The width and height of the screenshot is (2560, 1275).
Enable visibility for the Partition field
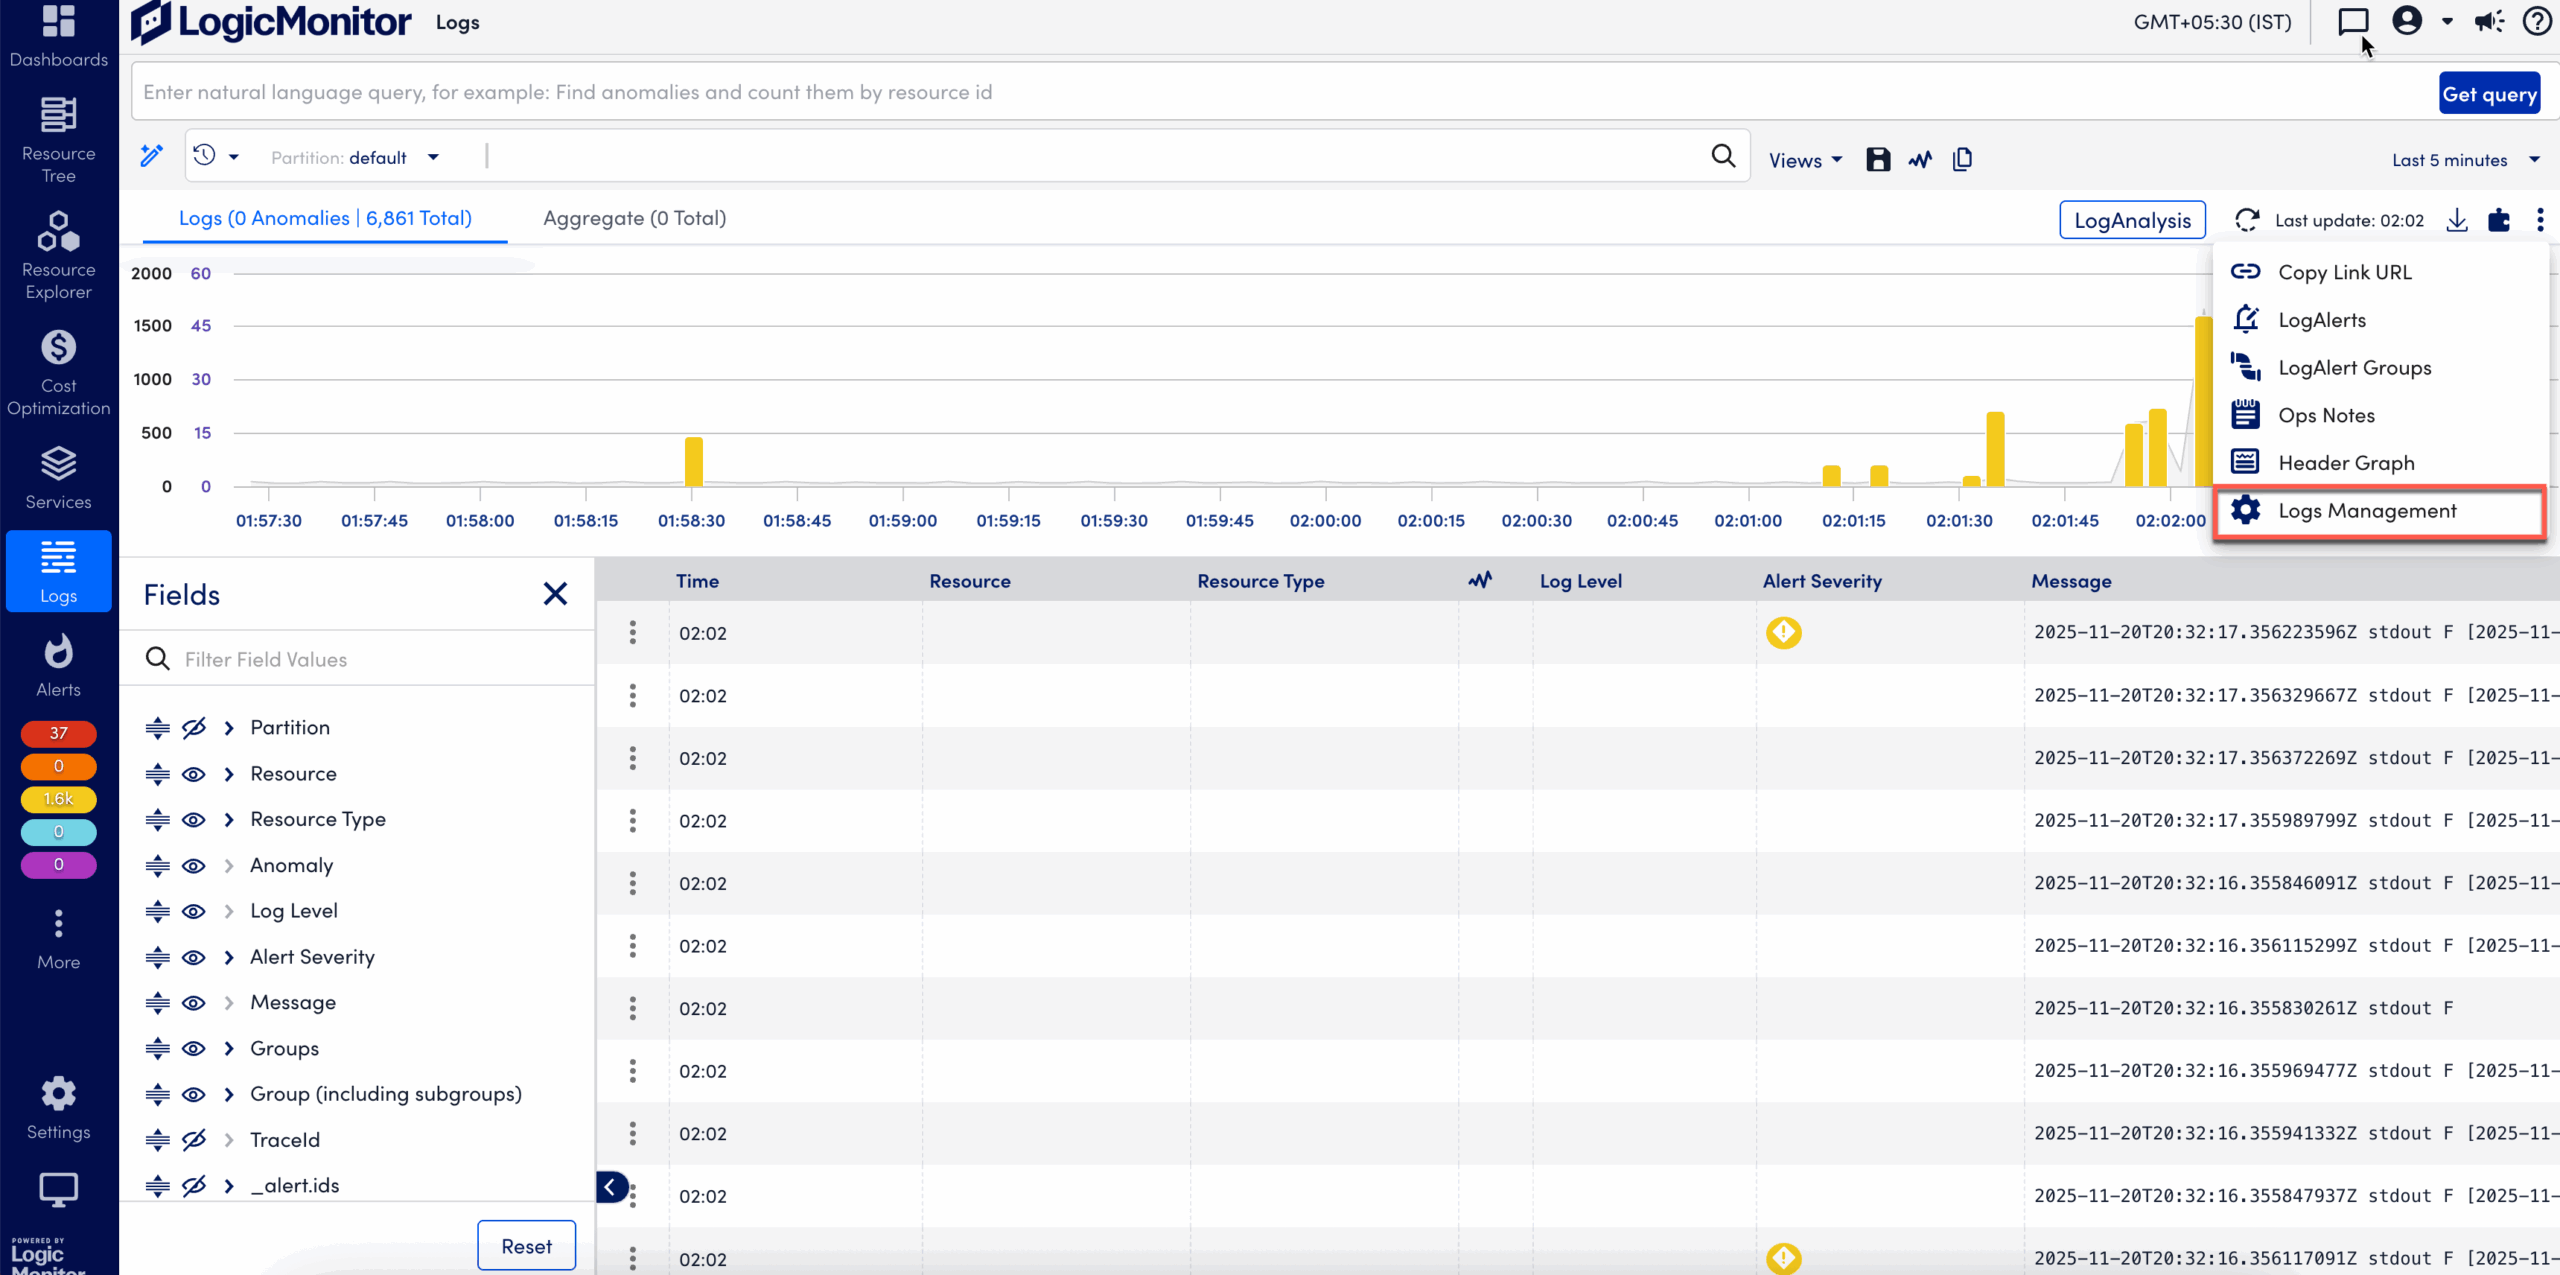[x=193, y=728]
